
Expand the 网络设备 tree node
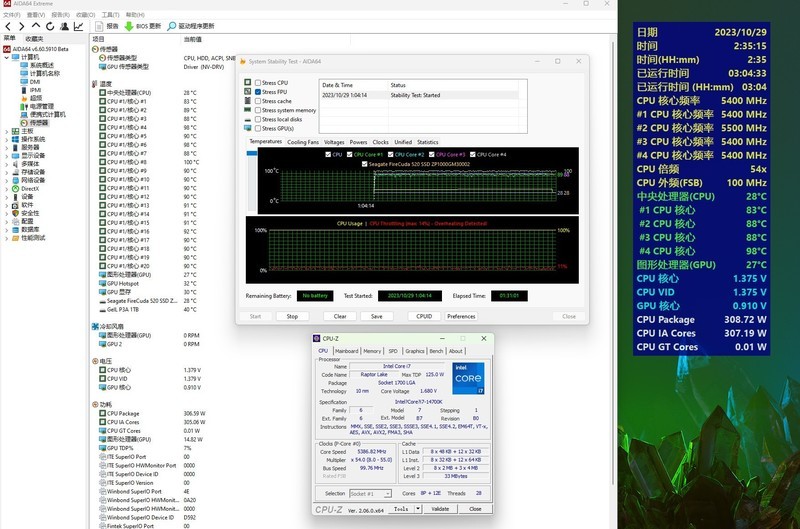7,180
